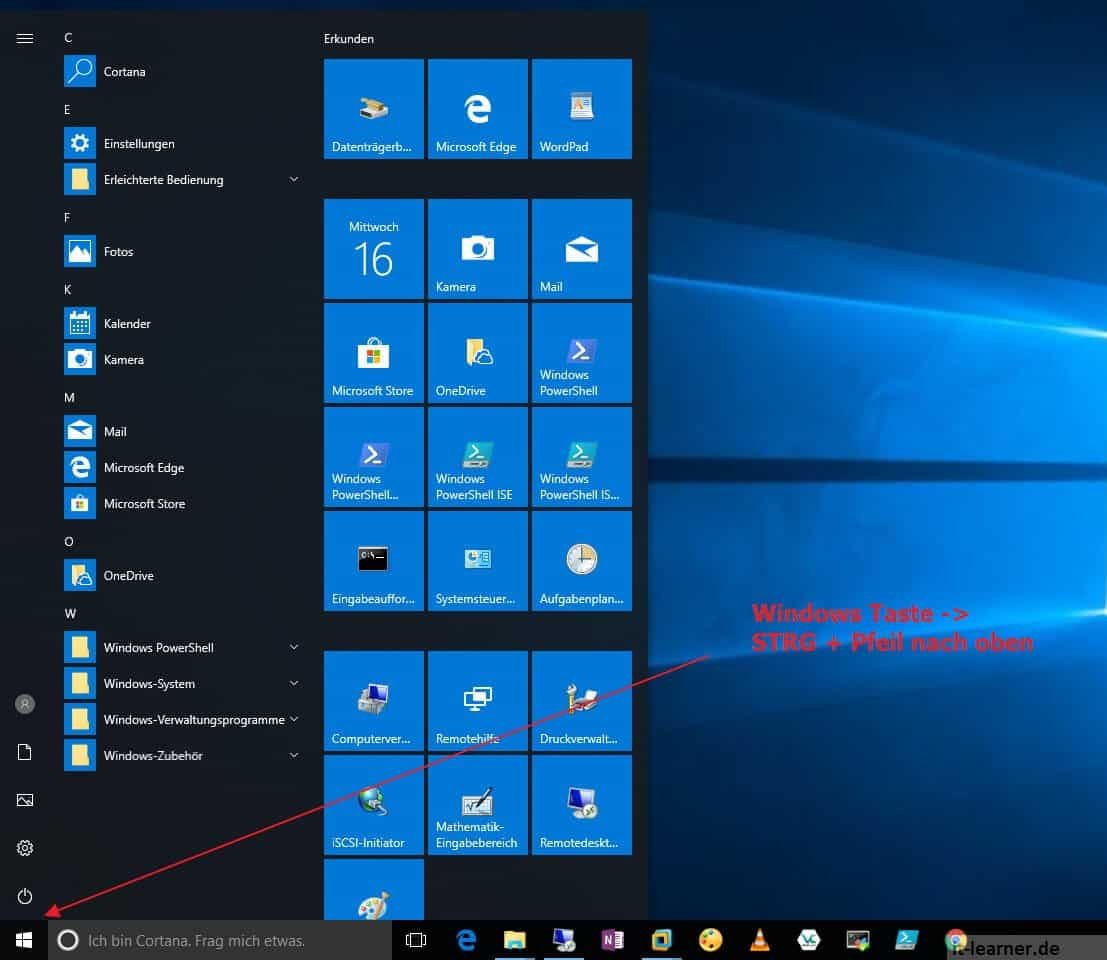Open Einstellungen from the app list
Image resolution: width=1107 pixels, height=960 pixels.
point(139,143)
